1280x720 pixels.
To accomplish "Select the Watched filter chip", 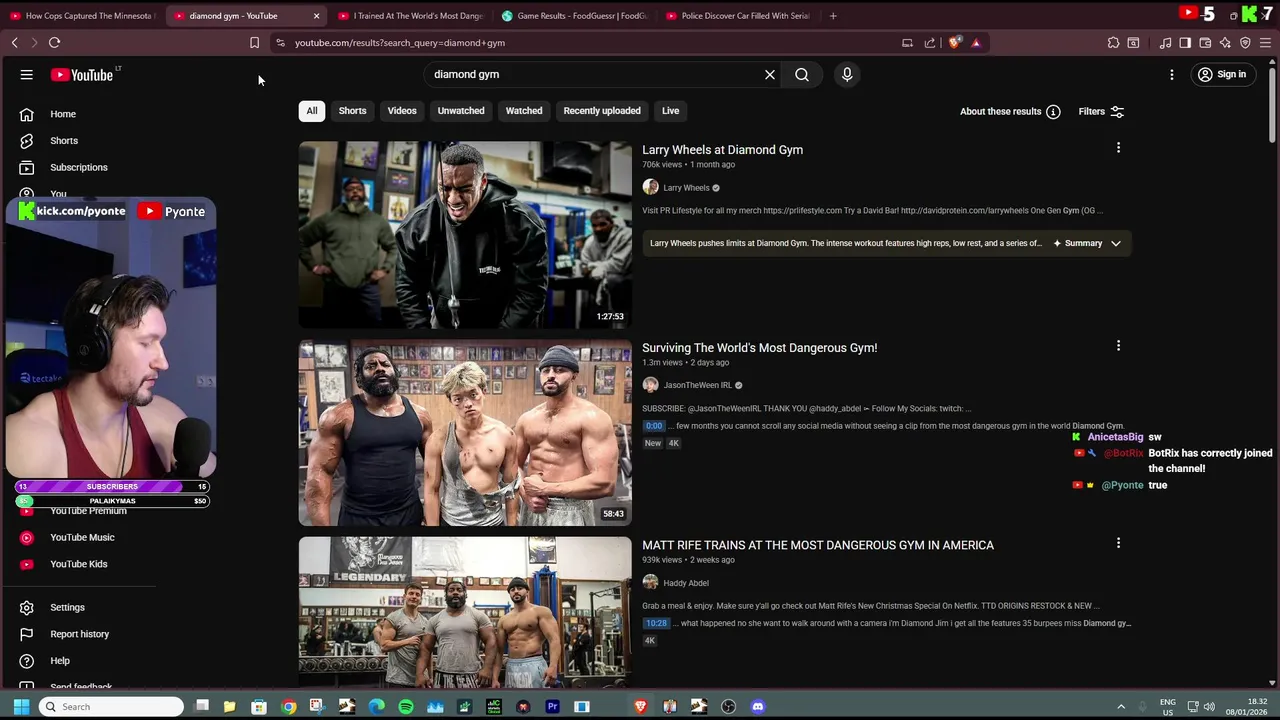I will click(x=524, y=111).
